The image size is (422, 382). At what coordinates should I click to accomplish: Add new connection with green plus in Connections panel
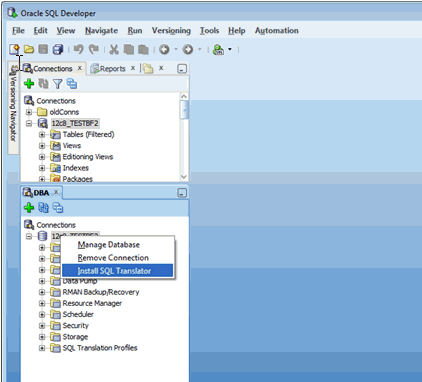click(29, 84)
